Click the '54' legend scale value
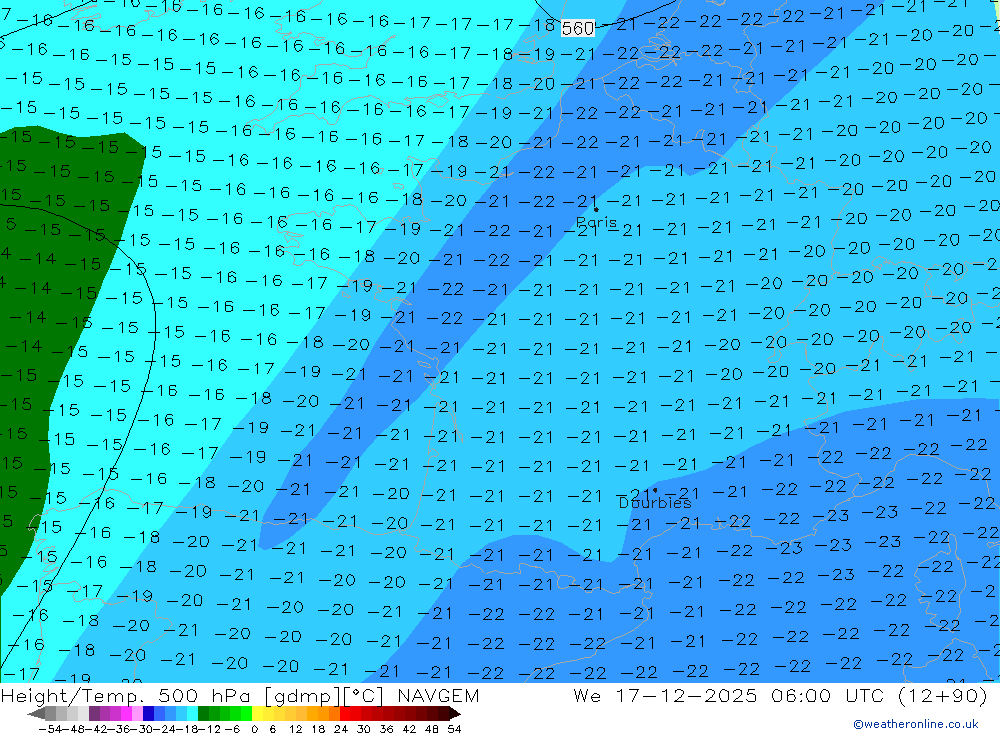1000x733 pixels. [454, 729]
